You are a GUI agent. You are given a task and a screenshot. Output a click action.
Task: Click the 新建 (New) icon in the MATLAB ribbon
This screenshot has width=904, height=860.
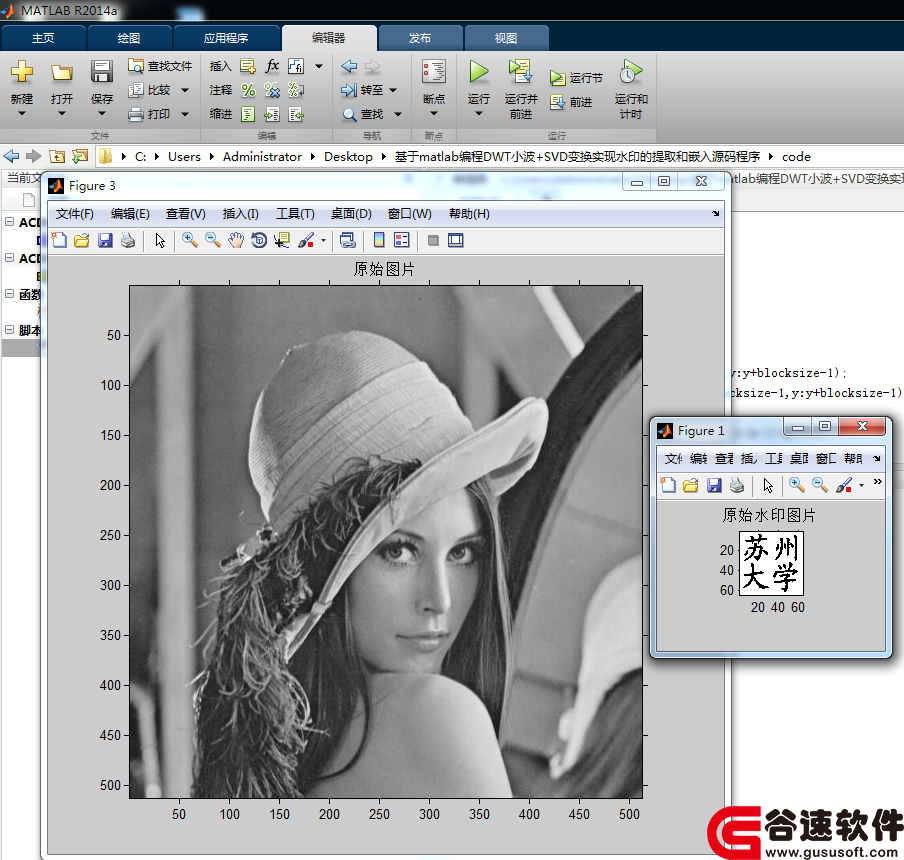click(x=22, y=72)
